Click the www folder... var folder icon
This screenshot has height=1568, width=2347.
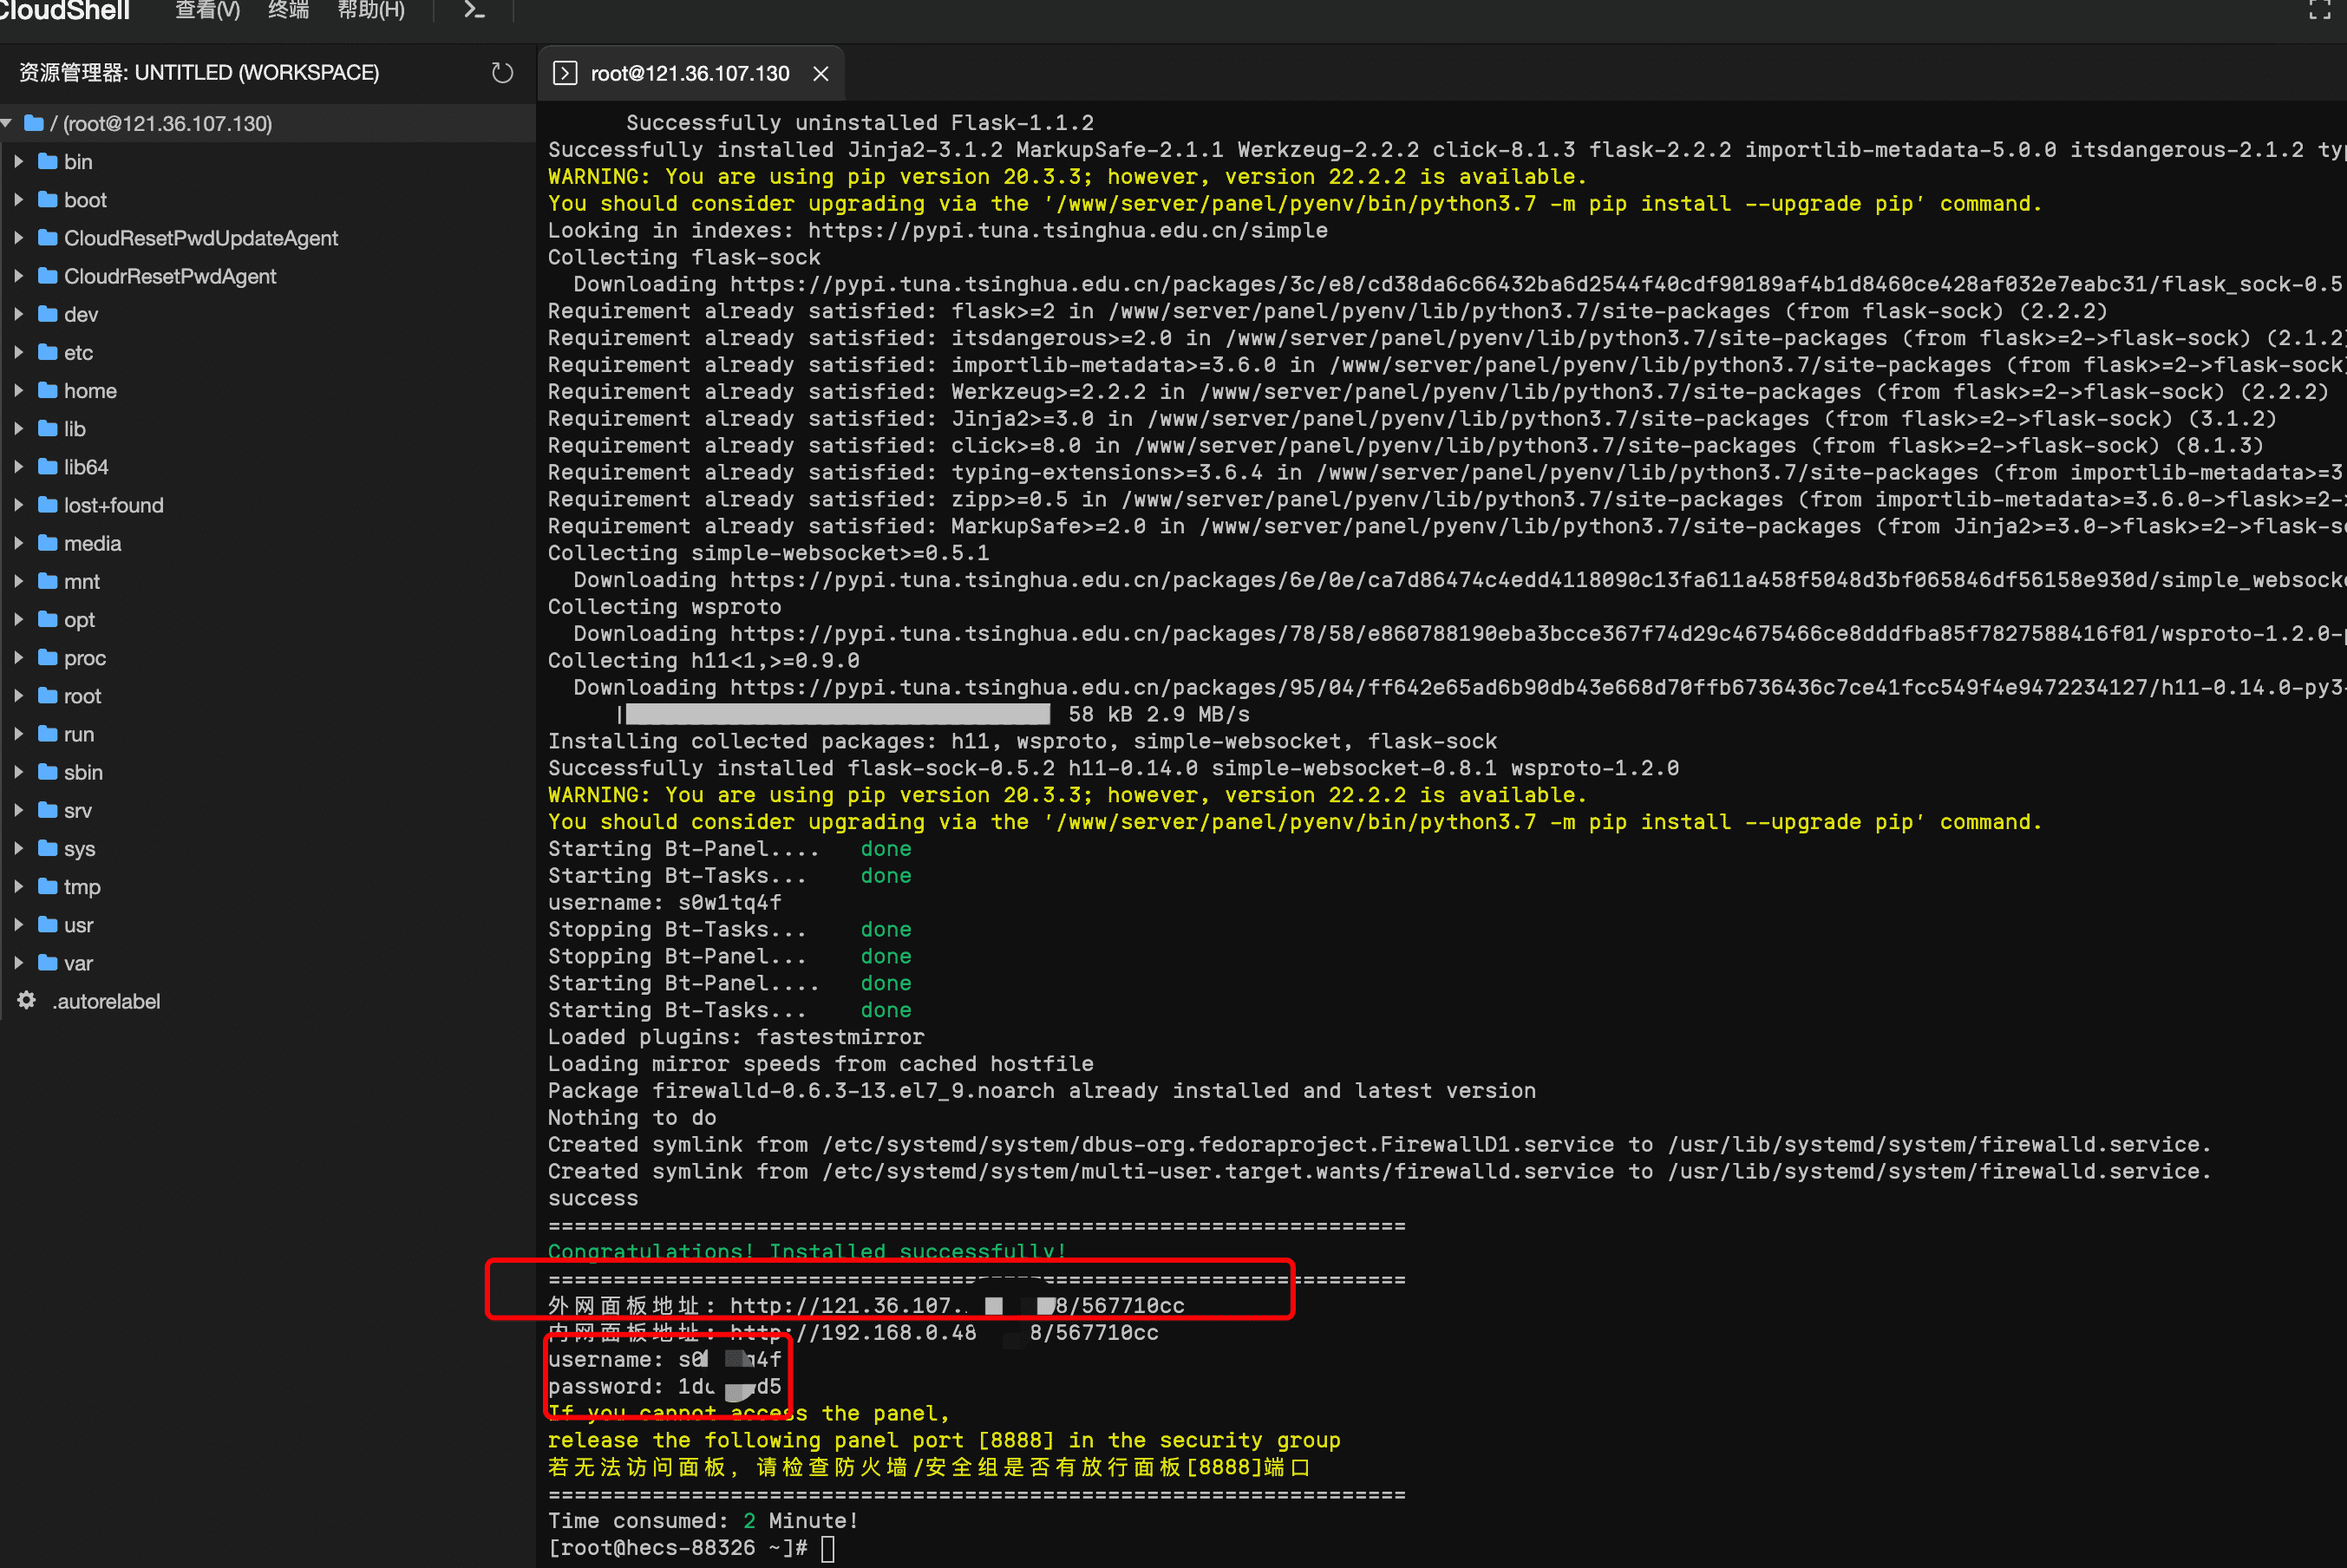[47, 963]
